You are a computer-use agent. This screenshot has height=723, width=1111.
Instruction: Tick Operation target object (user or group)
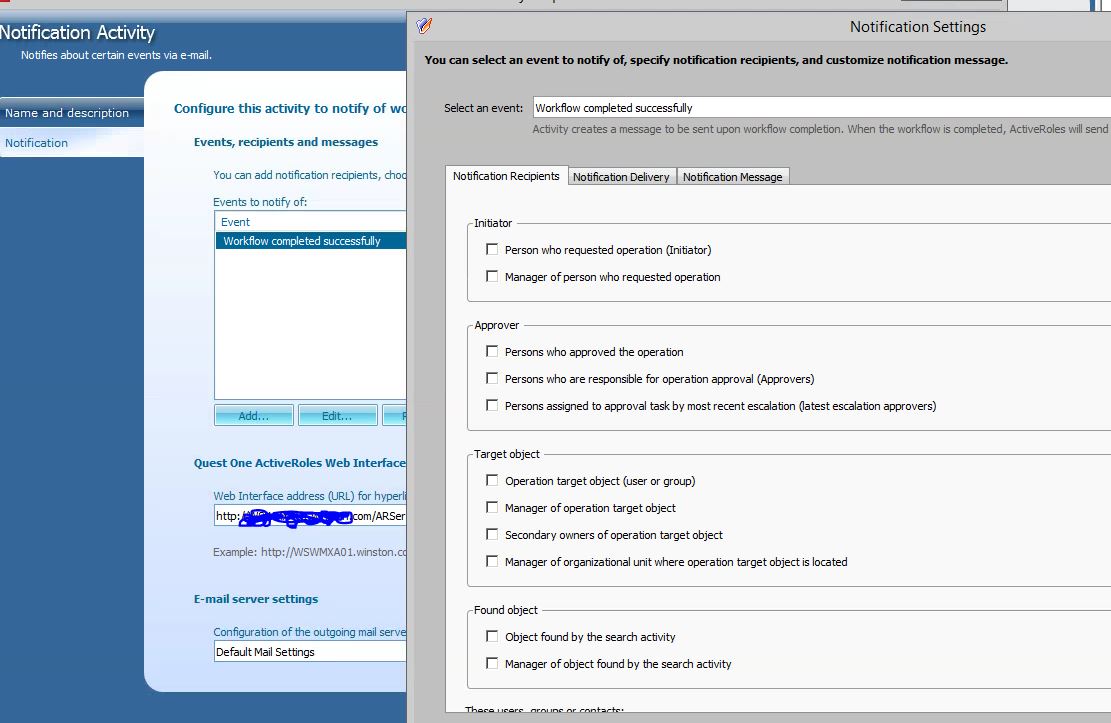tap(492, 481)
